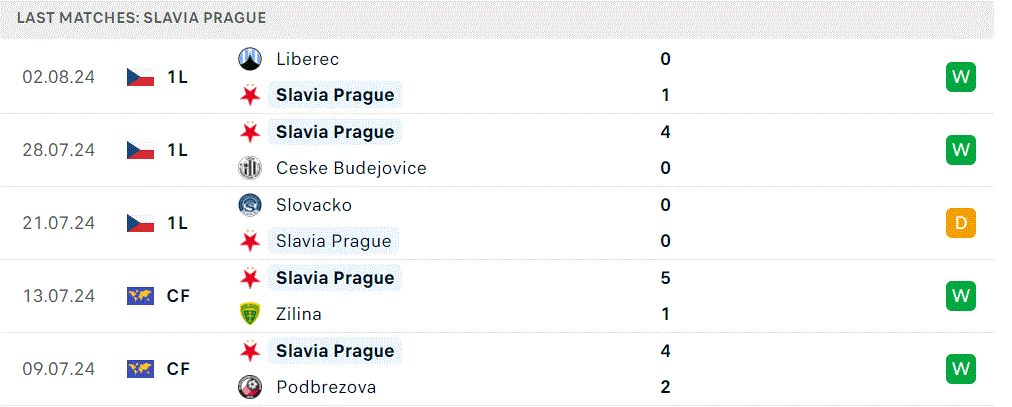Screen dimensions: 1012x407
Task: Click the green W badge for the Podbrezova match
Action: [961, 369]
